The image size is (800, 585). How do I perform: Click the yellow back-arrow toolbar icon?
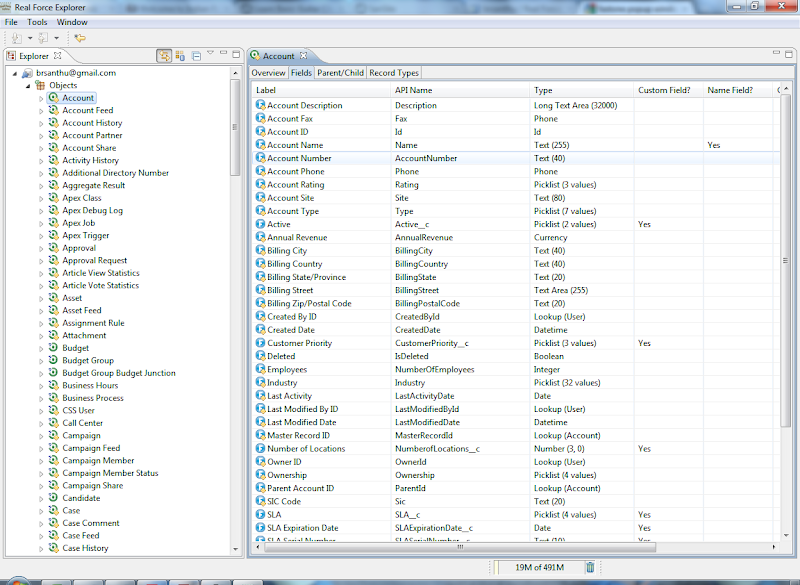coord(80,38)
